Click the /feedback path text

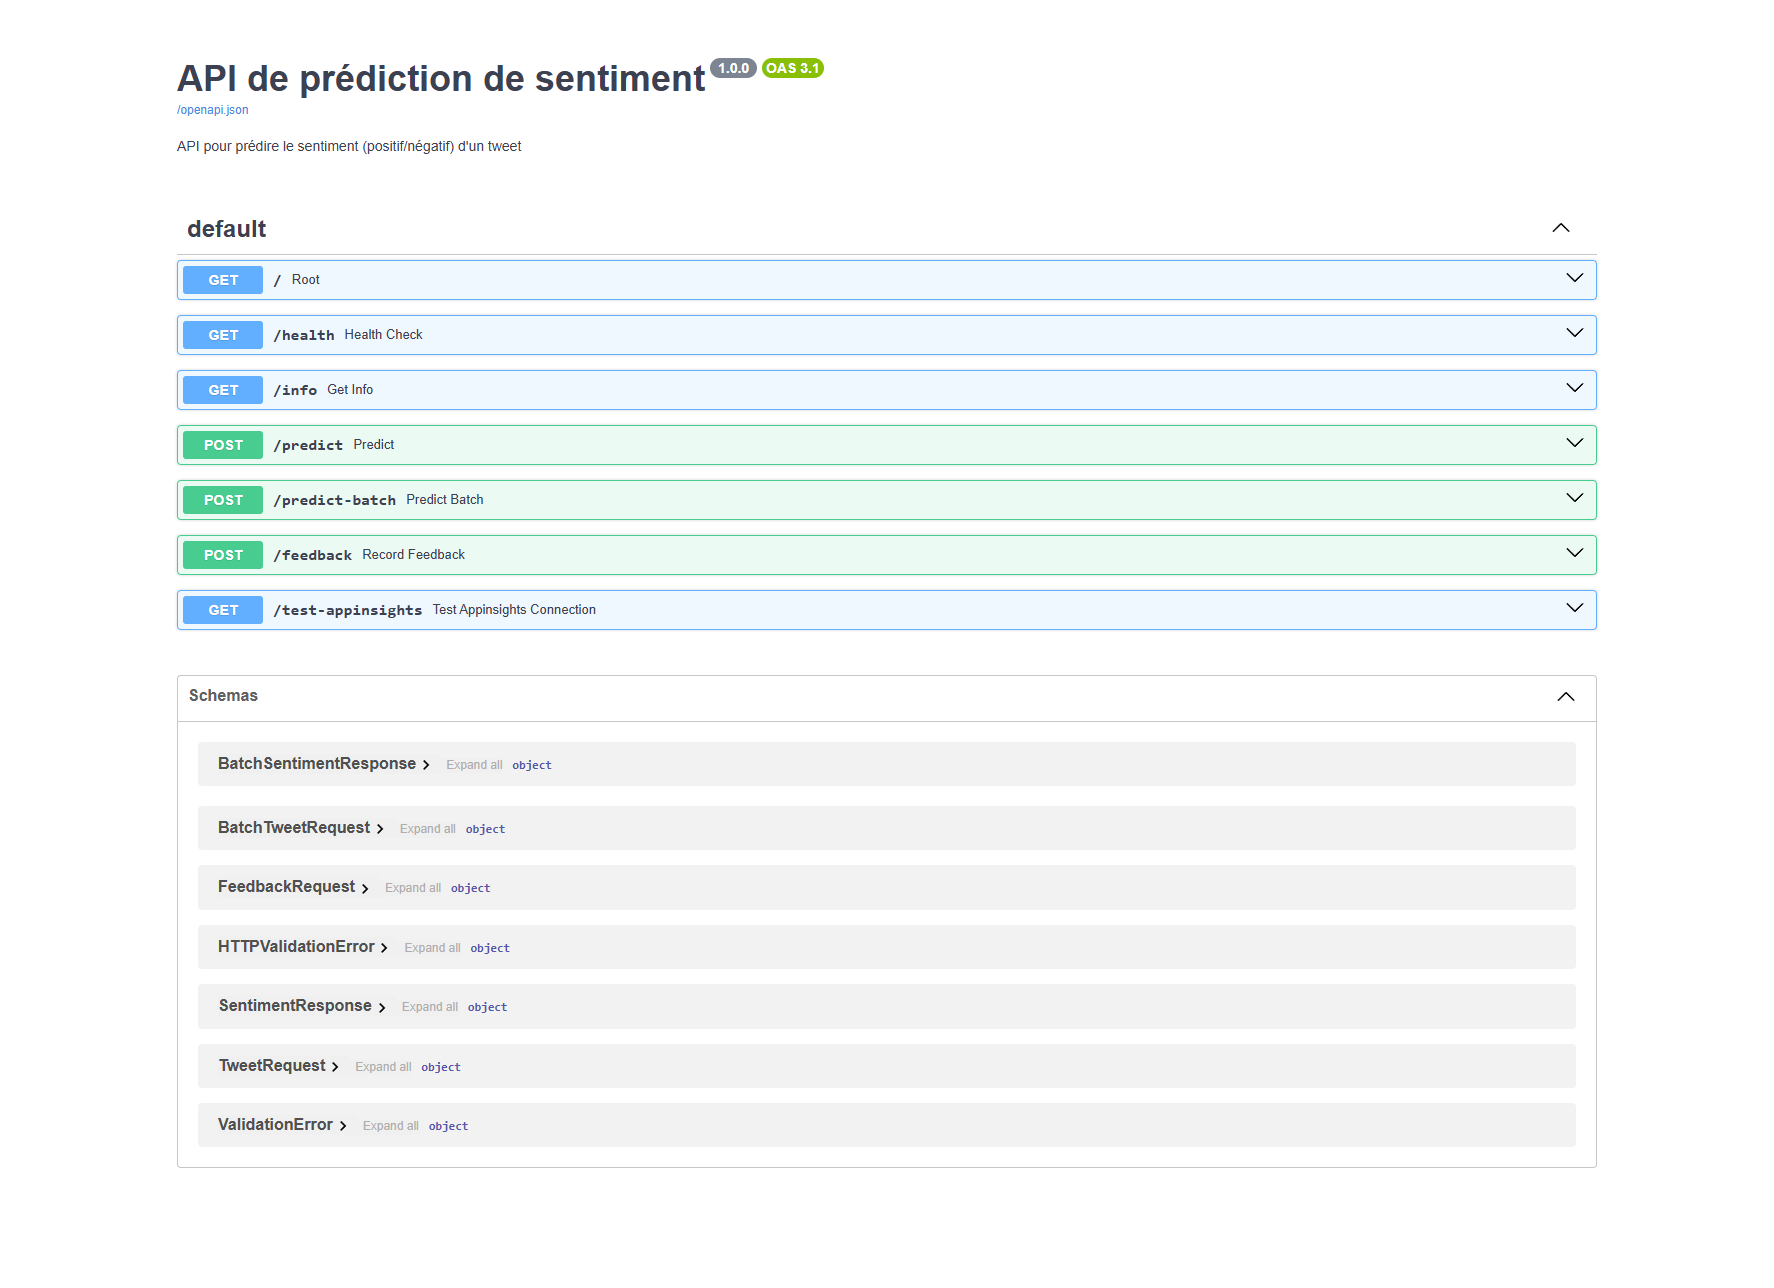[313, 555]
